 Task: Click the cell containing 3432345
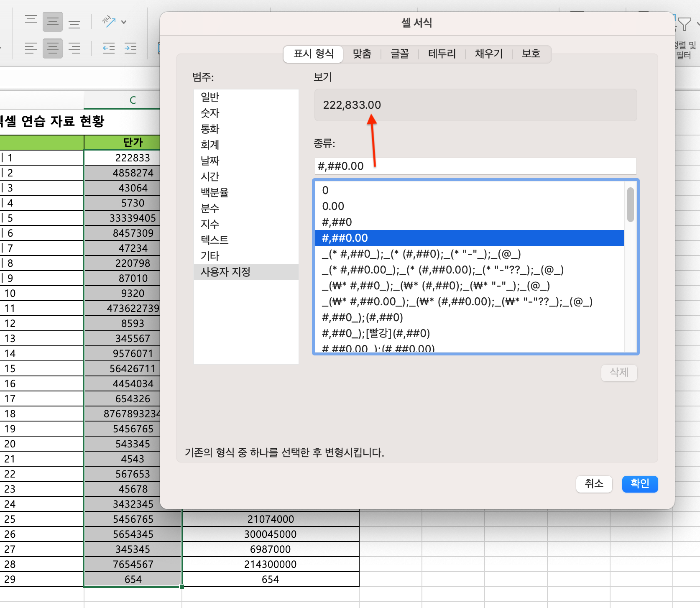pyautogui.click(x=122, y=504)
